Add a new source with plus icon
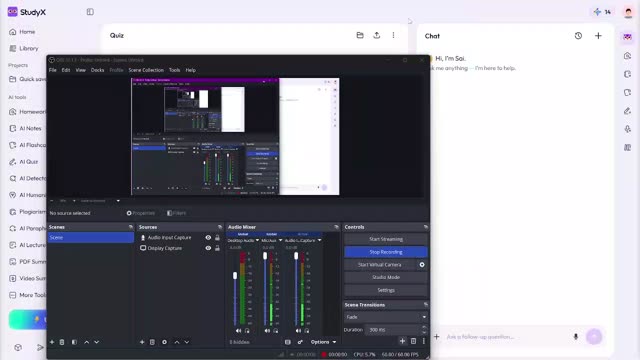The width and height of the screenshot is (640, 360). point(142,342)
